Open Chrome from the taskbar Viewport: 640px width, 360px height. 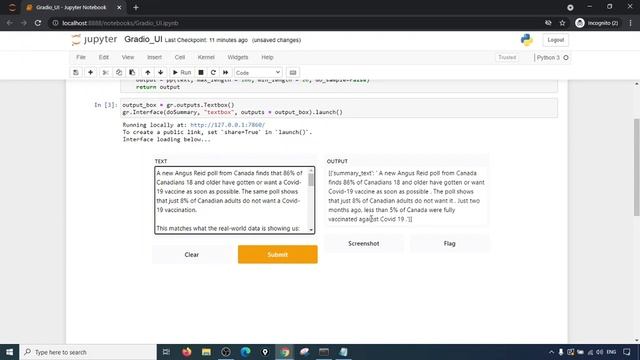point(284,352)
